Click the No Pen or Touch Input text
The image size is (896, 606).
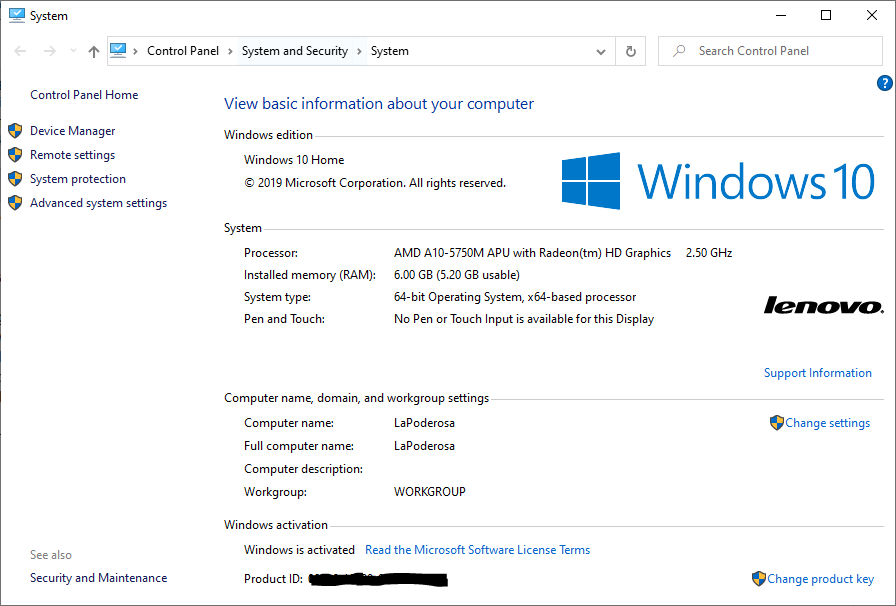(x=524, y=319)
